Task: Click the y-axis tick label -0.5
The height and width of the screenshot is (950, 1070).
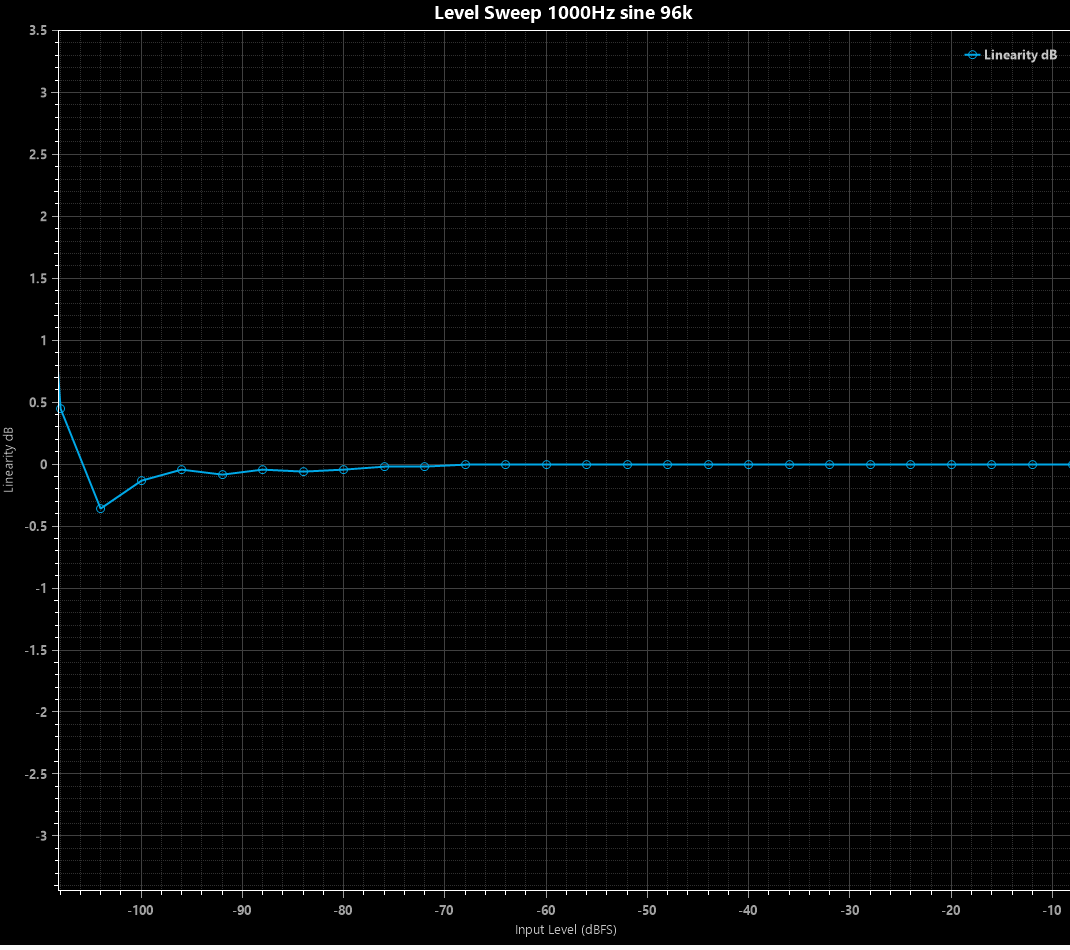Action: point(36,527)
